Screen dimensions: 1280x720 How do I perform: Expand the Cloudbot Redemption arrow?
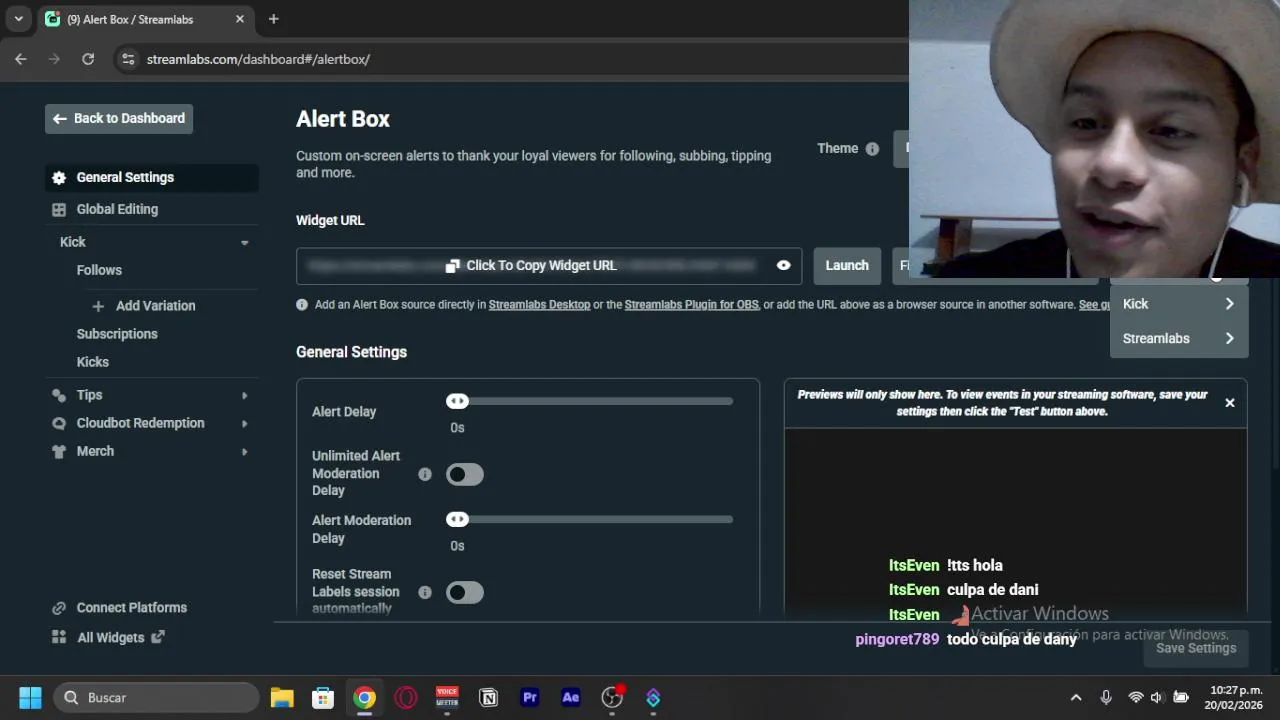(244, 424)
